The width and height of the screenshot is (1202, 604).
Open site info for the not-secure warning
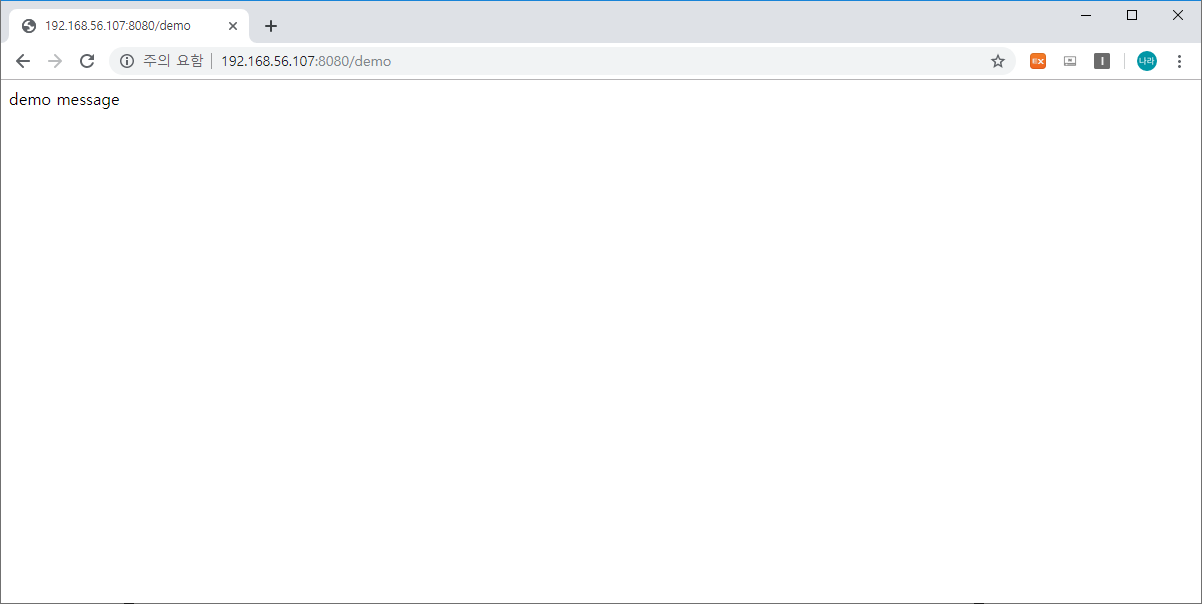pos(127,61)
